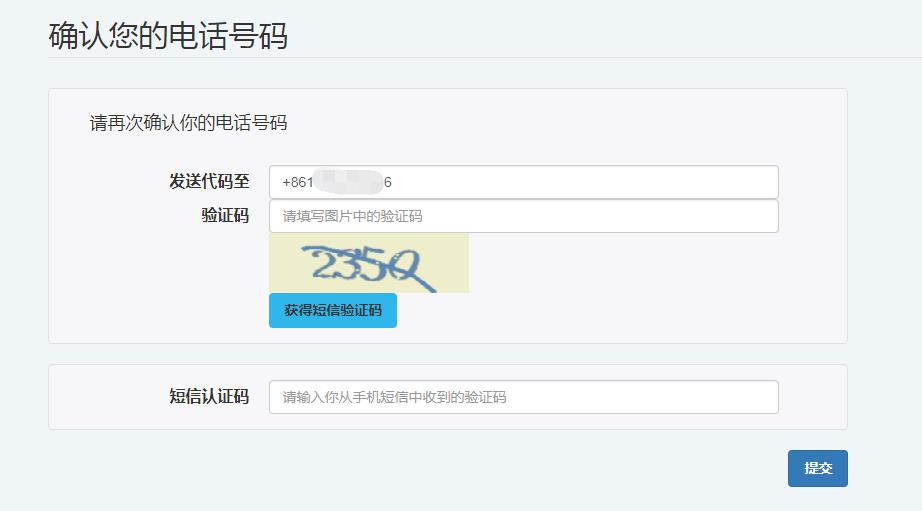Screen dimensions: 922x511
Task: Click the phone number field starting +861
Action: [524, 182]
